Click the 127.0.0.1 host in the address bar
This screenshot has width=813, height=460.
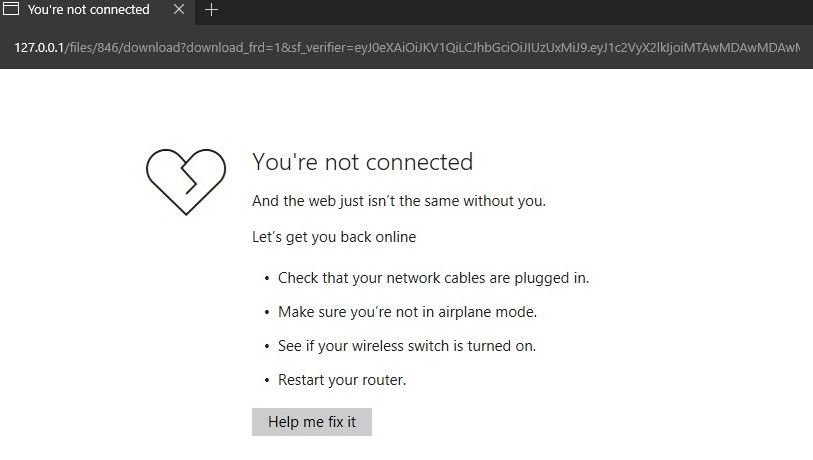coord(39,47)
